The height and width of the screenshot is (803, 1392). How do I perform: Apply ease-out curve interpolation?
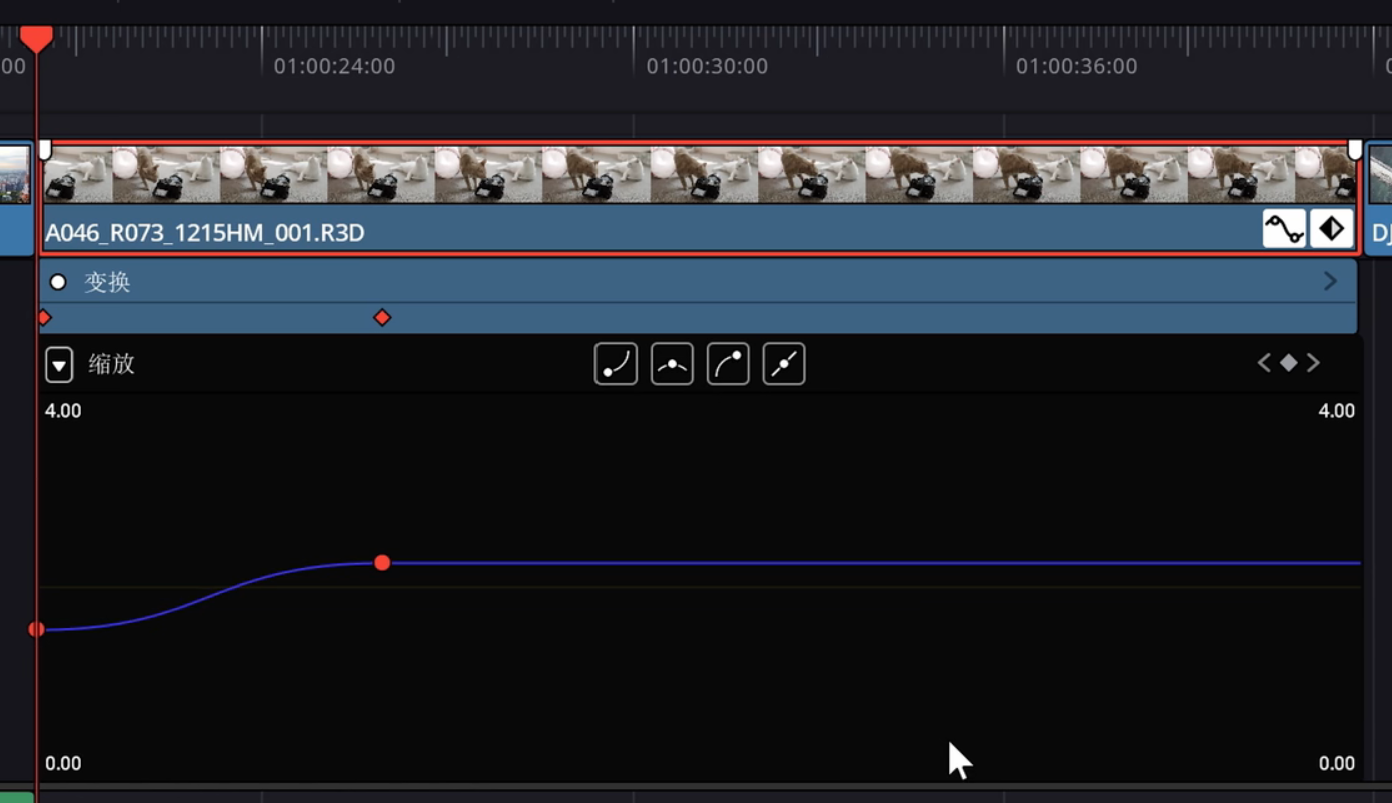[x=728, y=364]
